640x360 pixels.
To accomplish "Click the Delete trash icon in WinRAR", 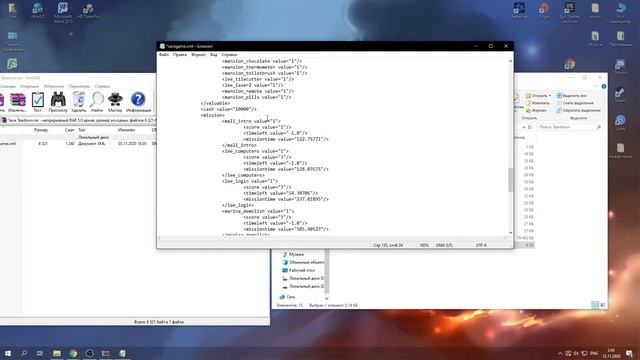I will coord(78,100).
